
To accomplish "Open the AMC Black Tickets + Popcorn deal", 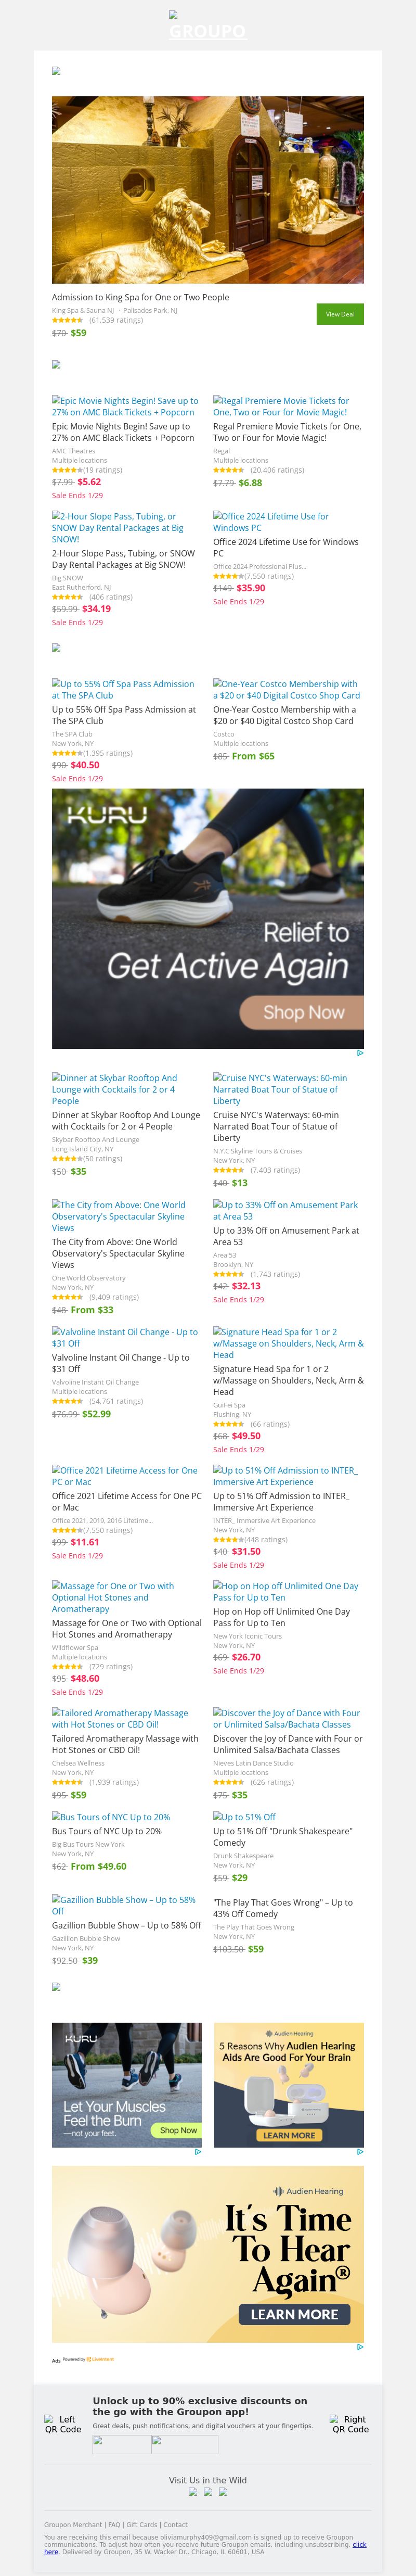I will 125,406.
